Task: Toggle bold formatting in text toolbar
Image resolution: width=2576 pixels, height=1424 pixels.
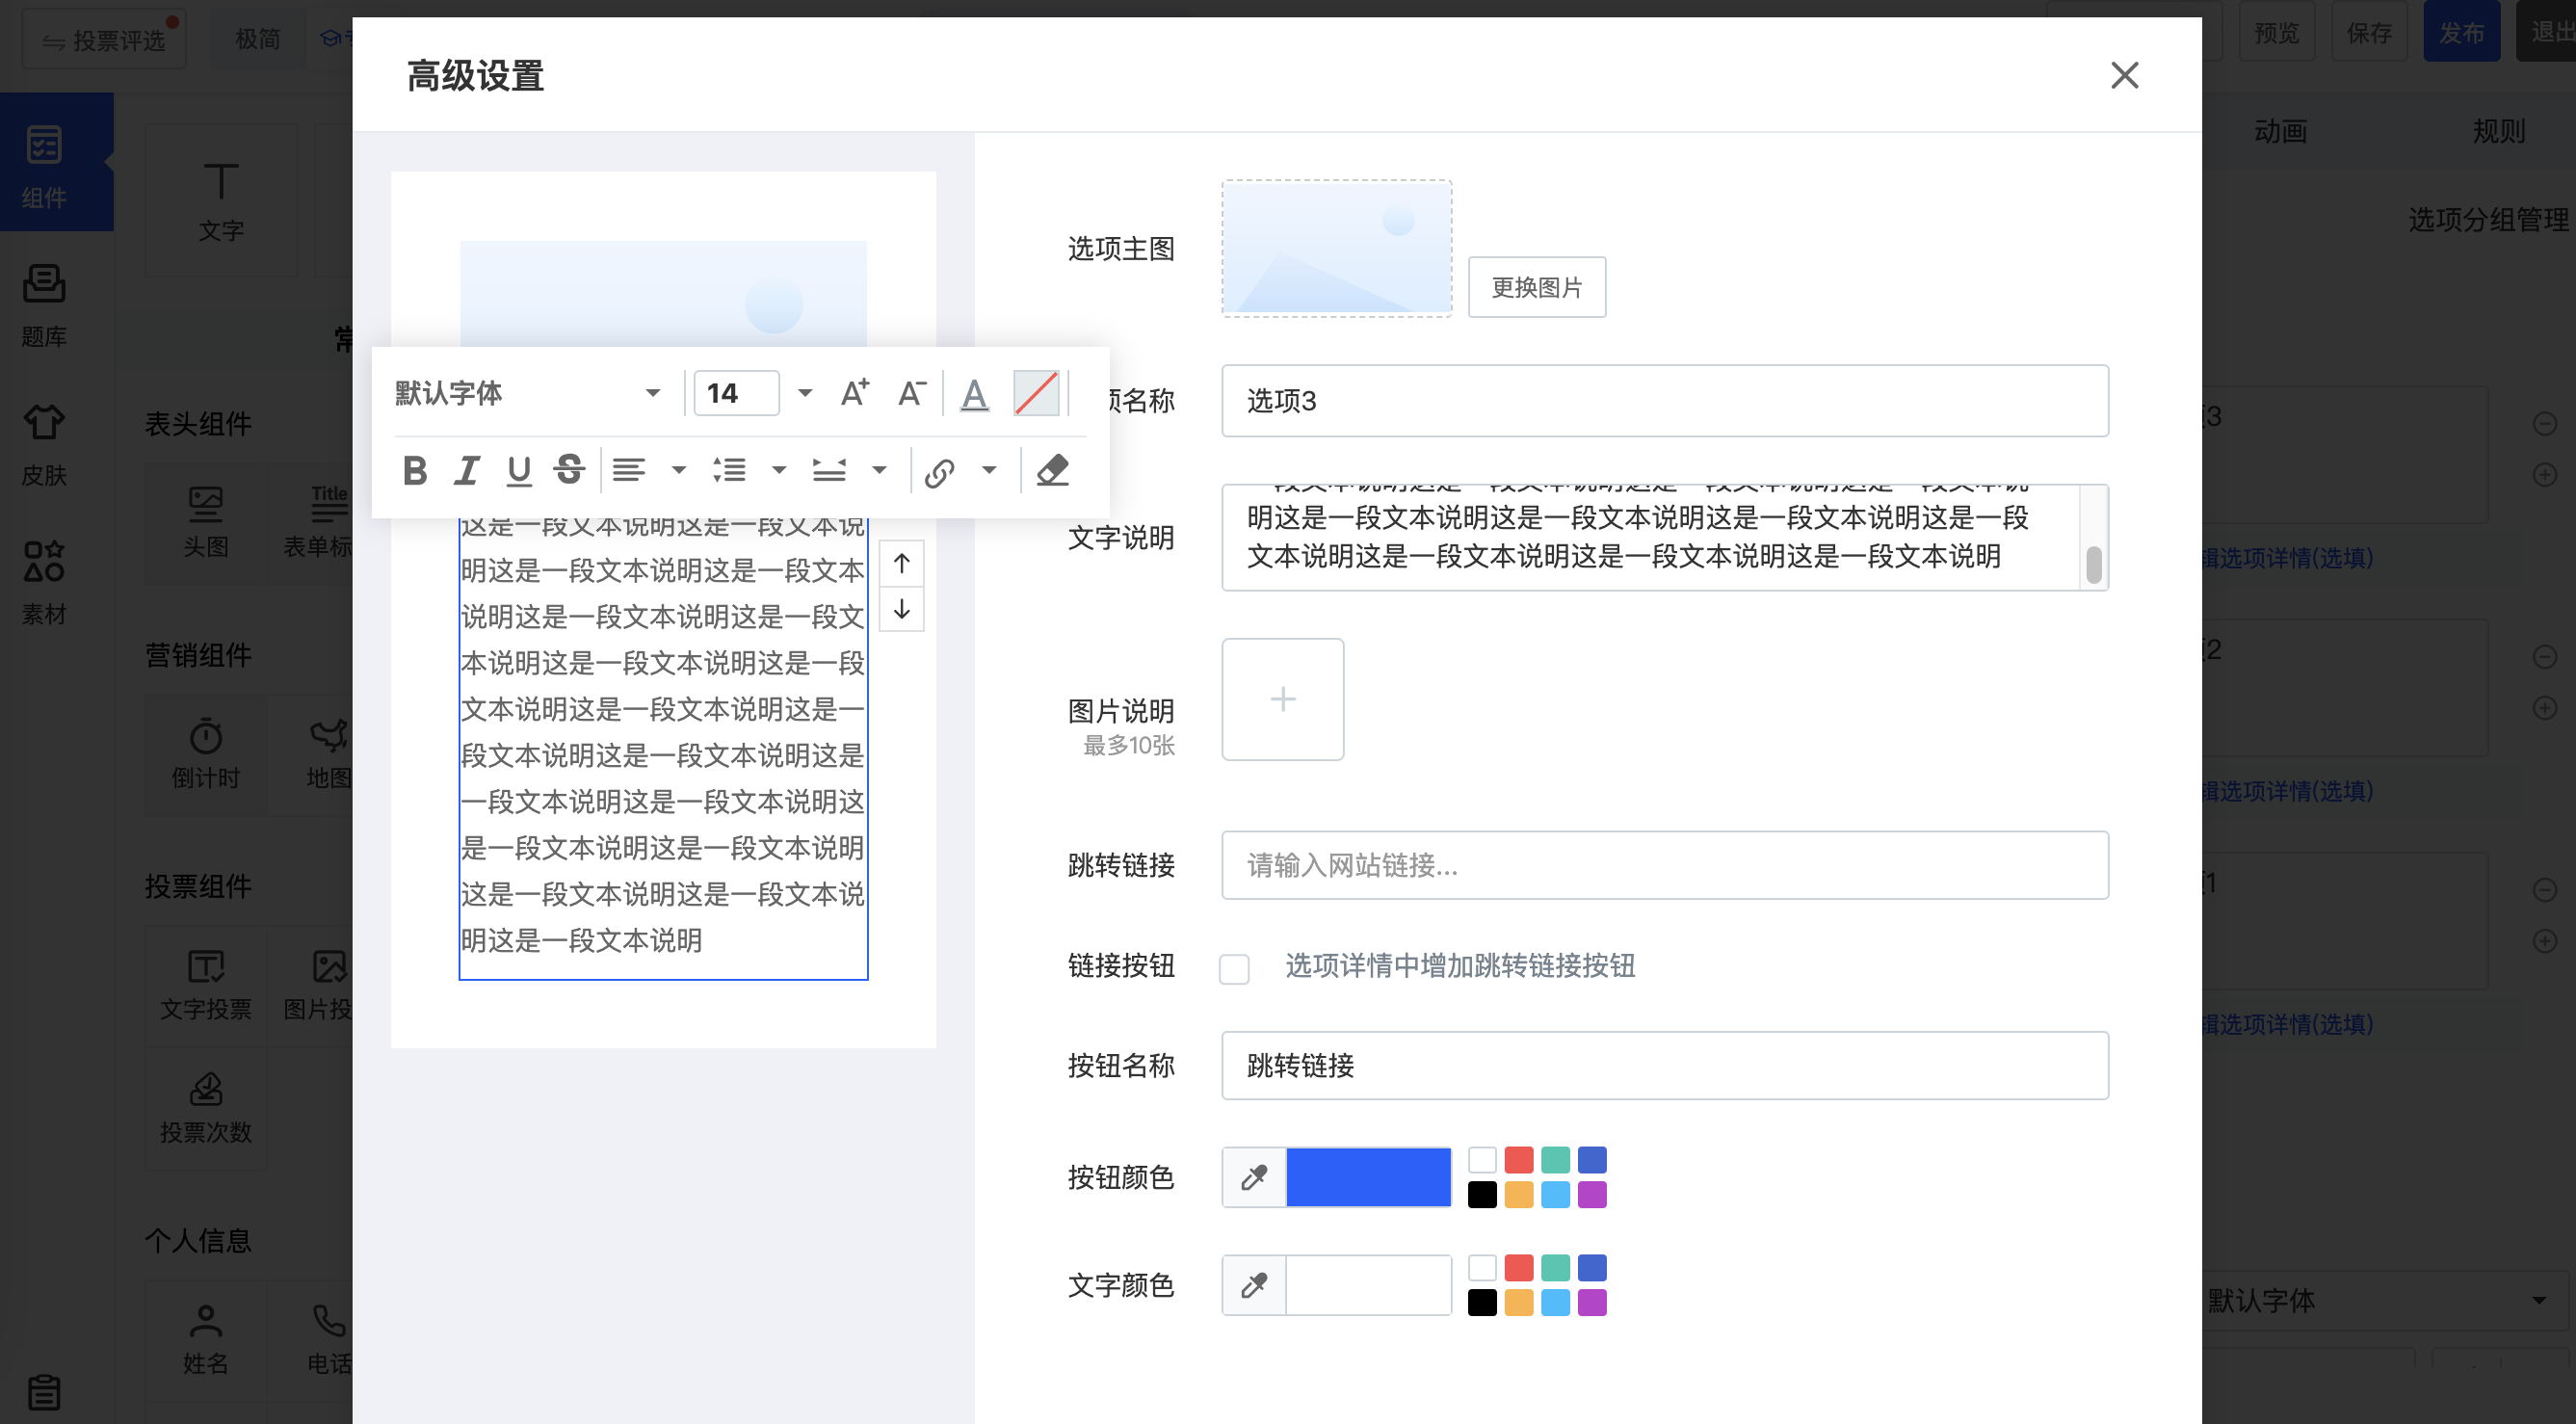Action: [x=415, y=470]
